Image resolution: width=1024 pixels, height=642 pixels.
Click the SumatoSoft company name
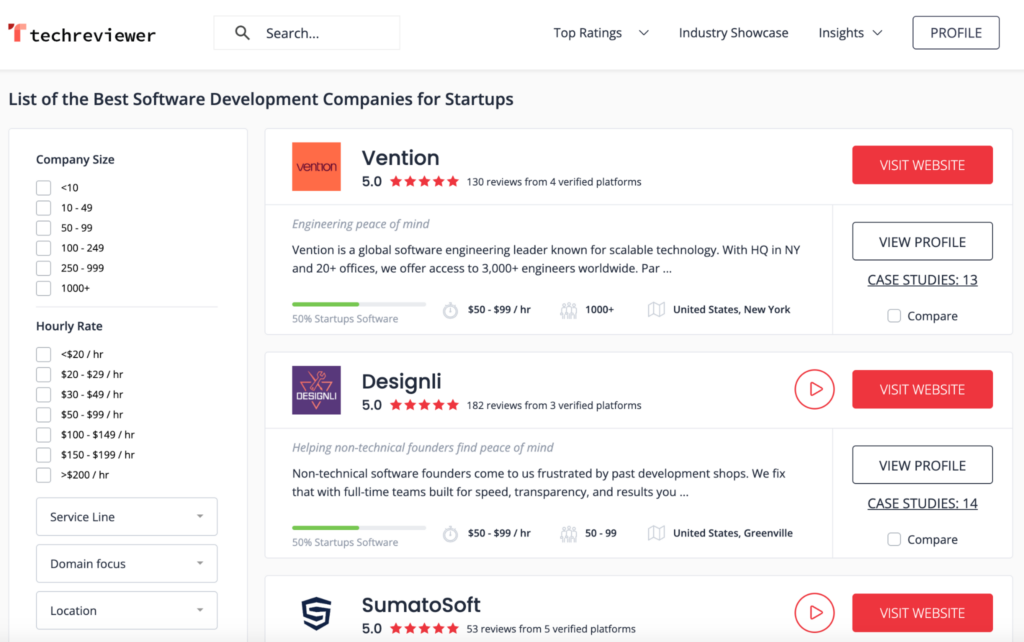tap(421, 605)
